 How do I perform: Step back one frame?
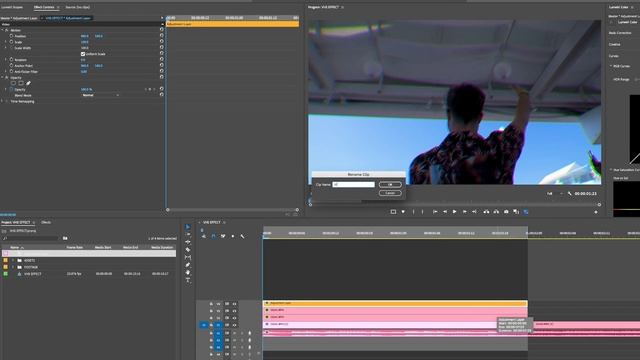[445, 212]
